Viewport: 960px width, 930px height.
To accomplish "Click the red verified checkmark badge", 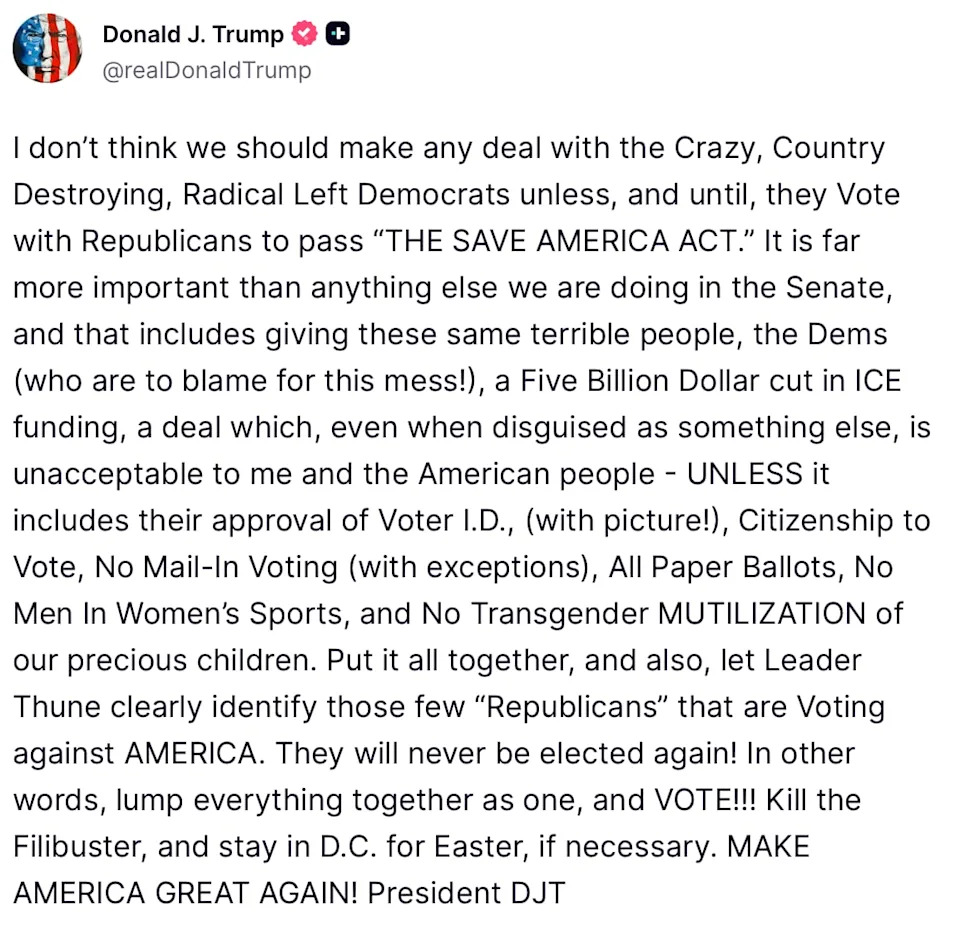I will (x=304, y=35).
